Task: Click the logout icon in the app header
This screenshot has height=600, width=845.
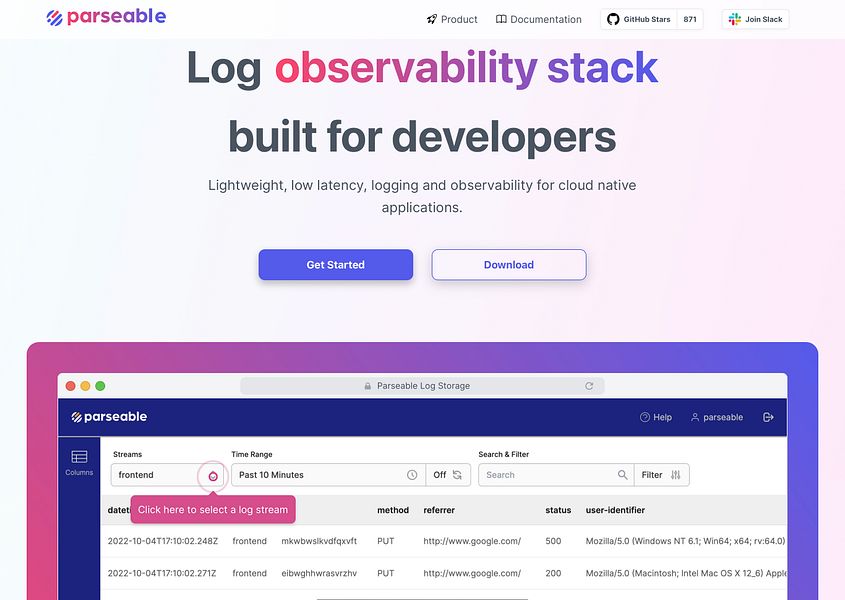Action: pyautogui.click(x=768, y=417)
